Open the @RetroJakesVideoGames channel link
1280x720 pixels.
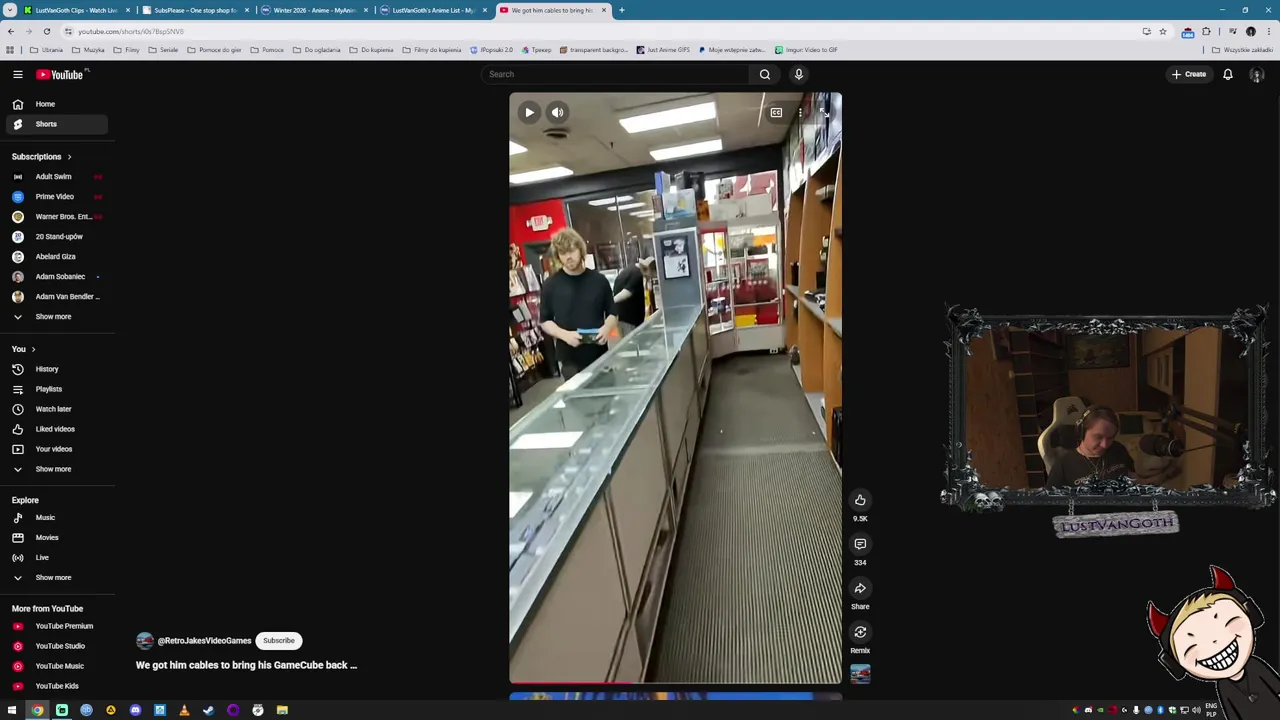204,640
